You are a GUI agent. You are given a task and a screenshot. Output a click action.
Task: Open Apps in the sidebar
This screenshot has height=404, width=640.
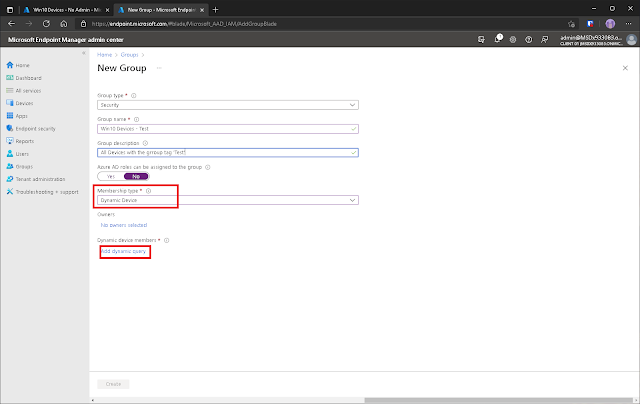click(17, 116)
